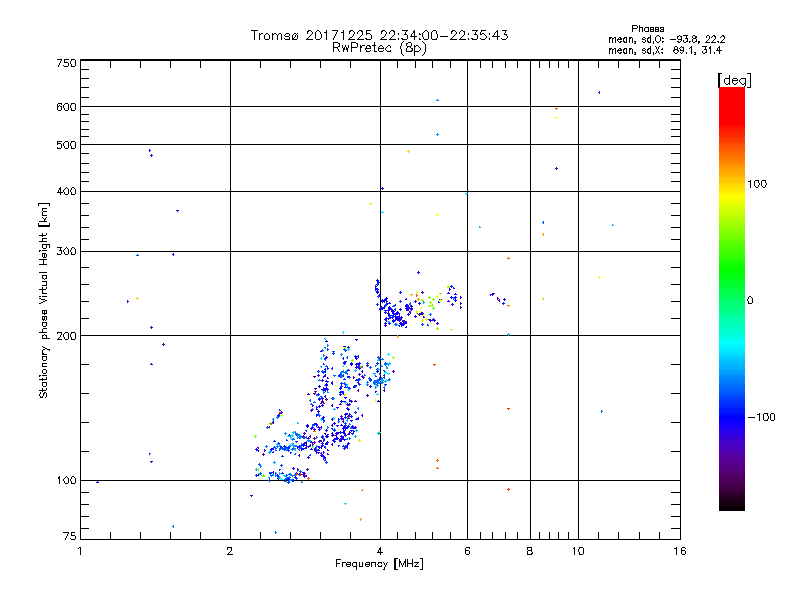The height and width of the screenshot is (600, 800).
Task: Click the x-axis tick label '16'
Action: (680, 551)
